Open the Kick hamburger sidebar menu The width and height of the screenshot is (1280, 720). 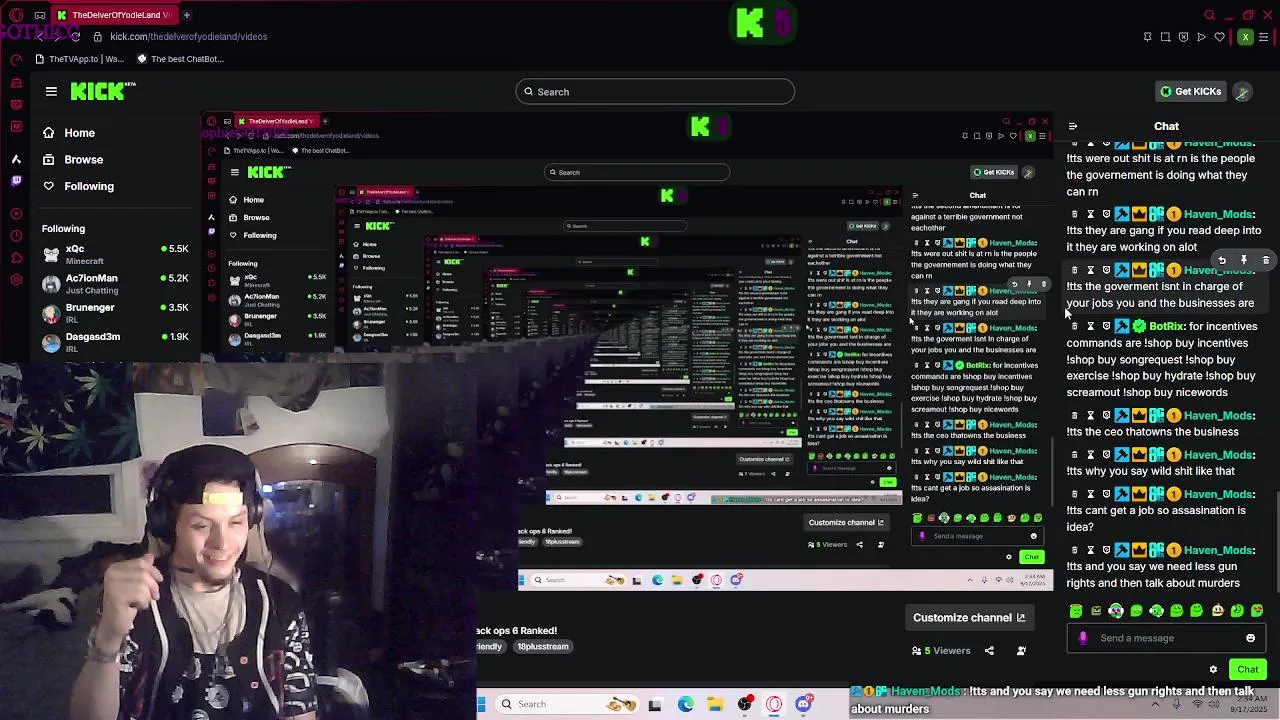pos(51,91)
